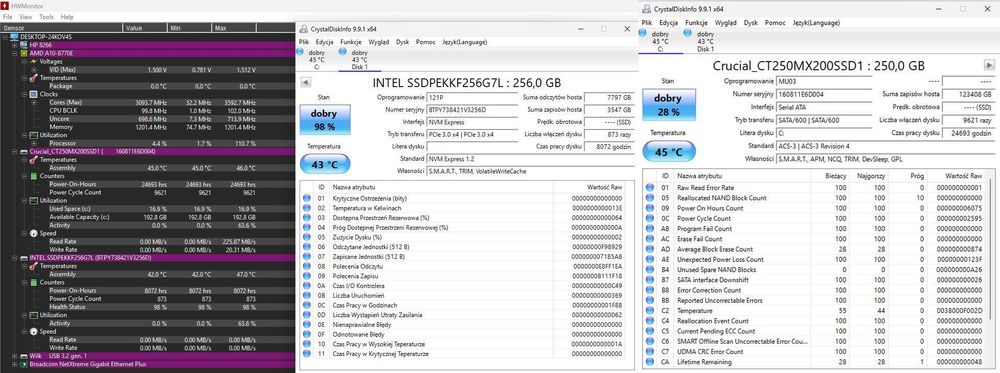This screenshot has width=1000, height=373.
Task: Click the Voltages lightning icon under AMD A10-8770E
Action: point(34,61)
